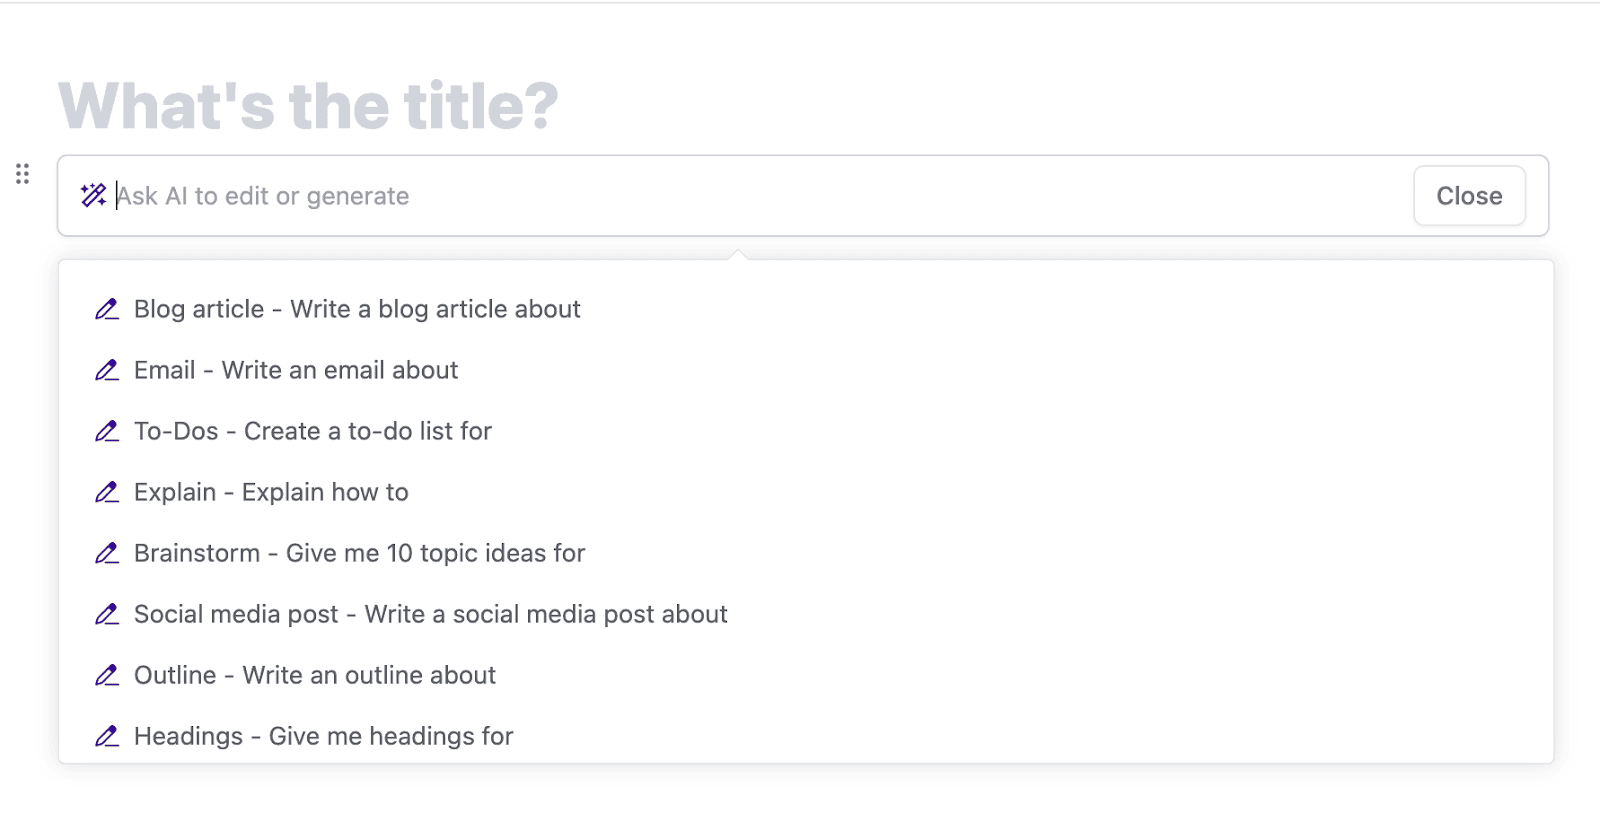
Task: Focus the Ask AI input field
Action: tap(700, 196)
